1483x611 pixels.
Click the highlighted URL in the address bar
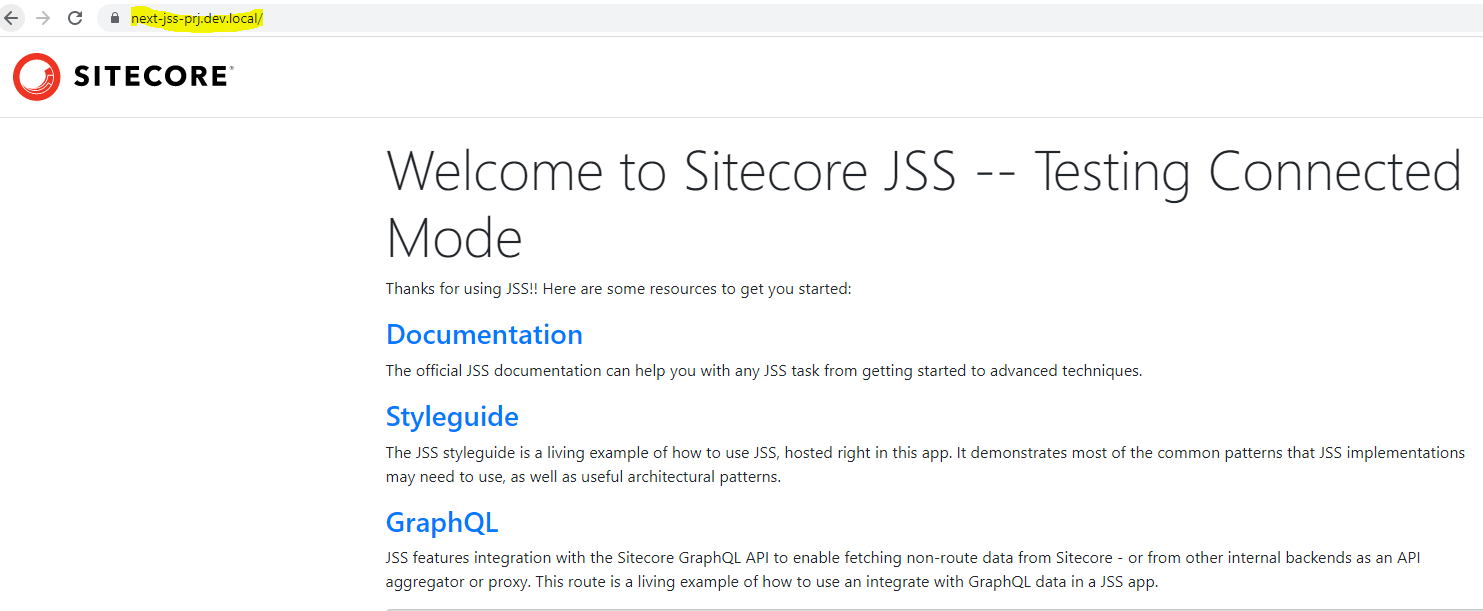click(195, 17)
